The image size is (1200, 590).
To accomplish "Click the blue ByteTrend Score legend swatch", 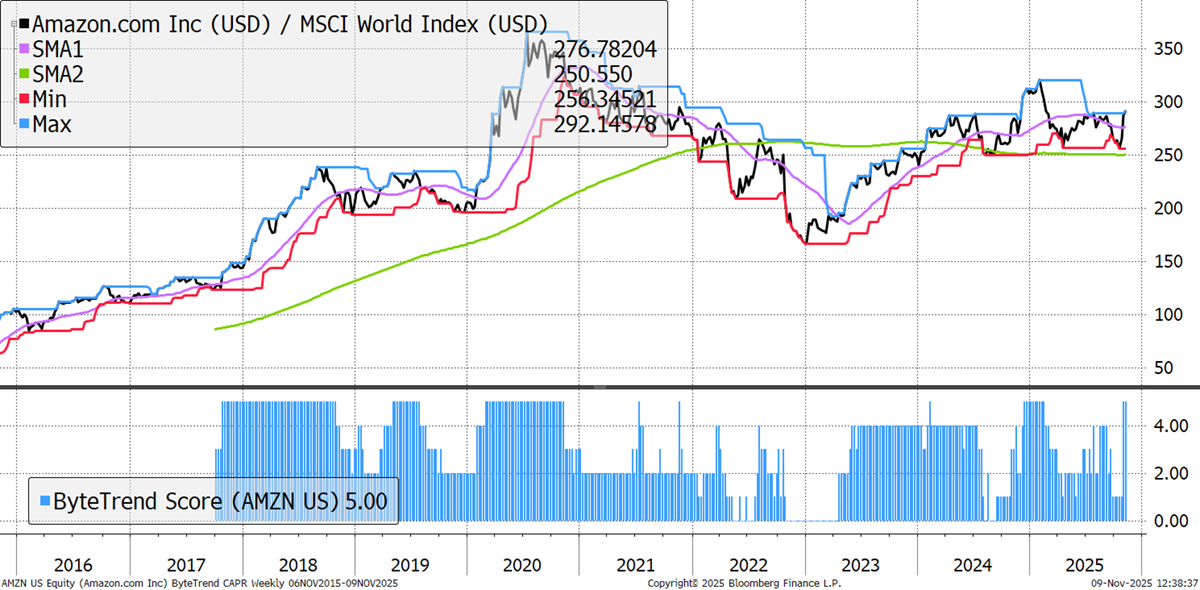I will click(x=41, y=498).
